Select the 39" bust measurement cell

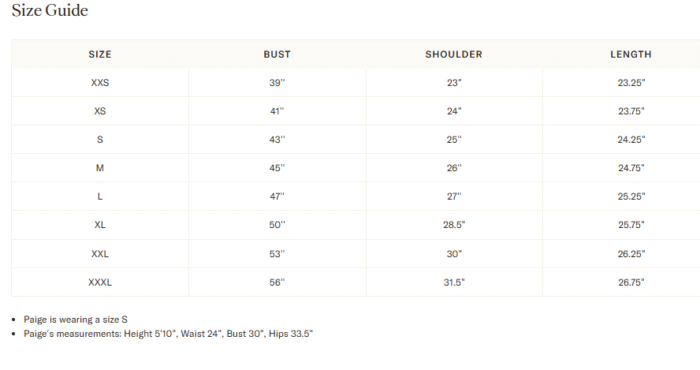coord(277,83)
